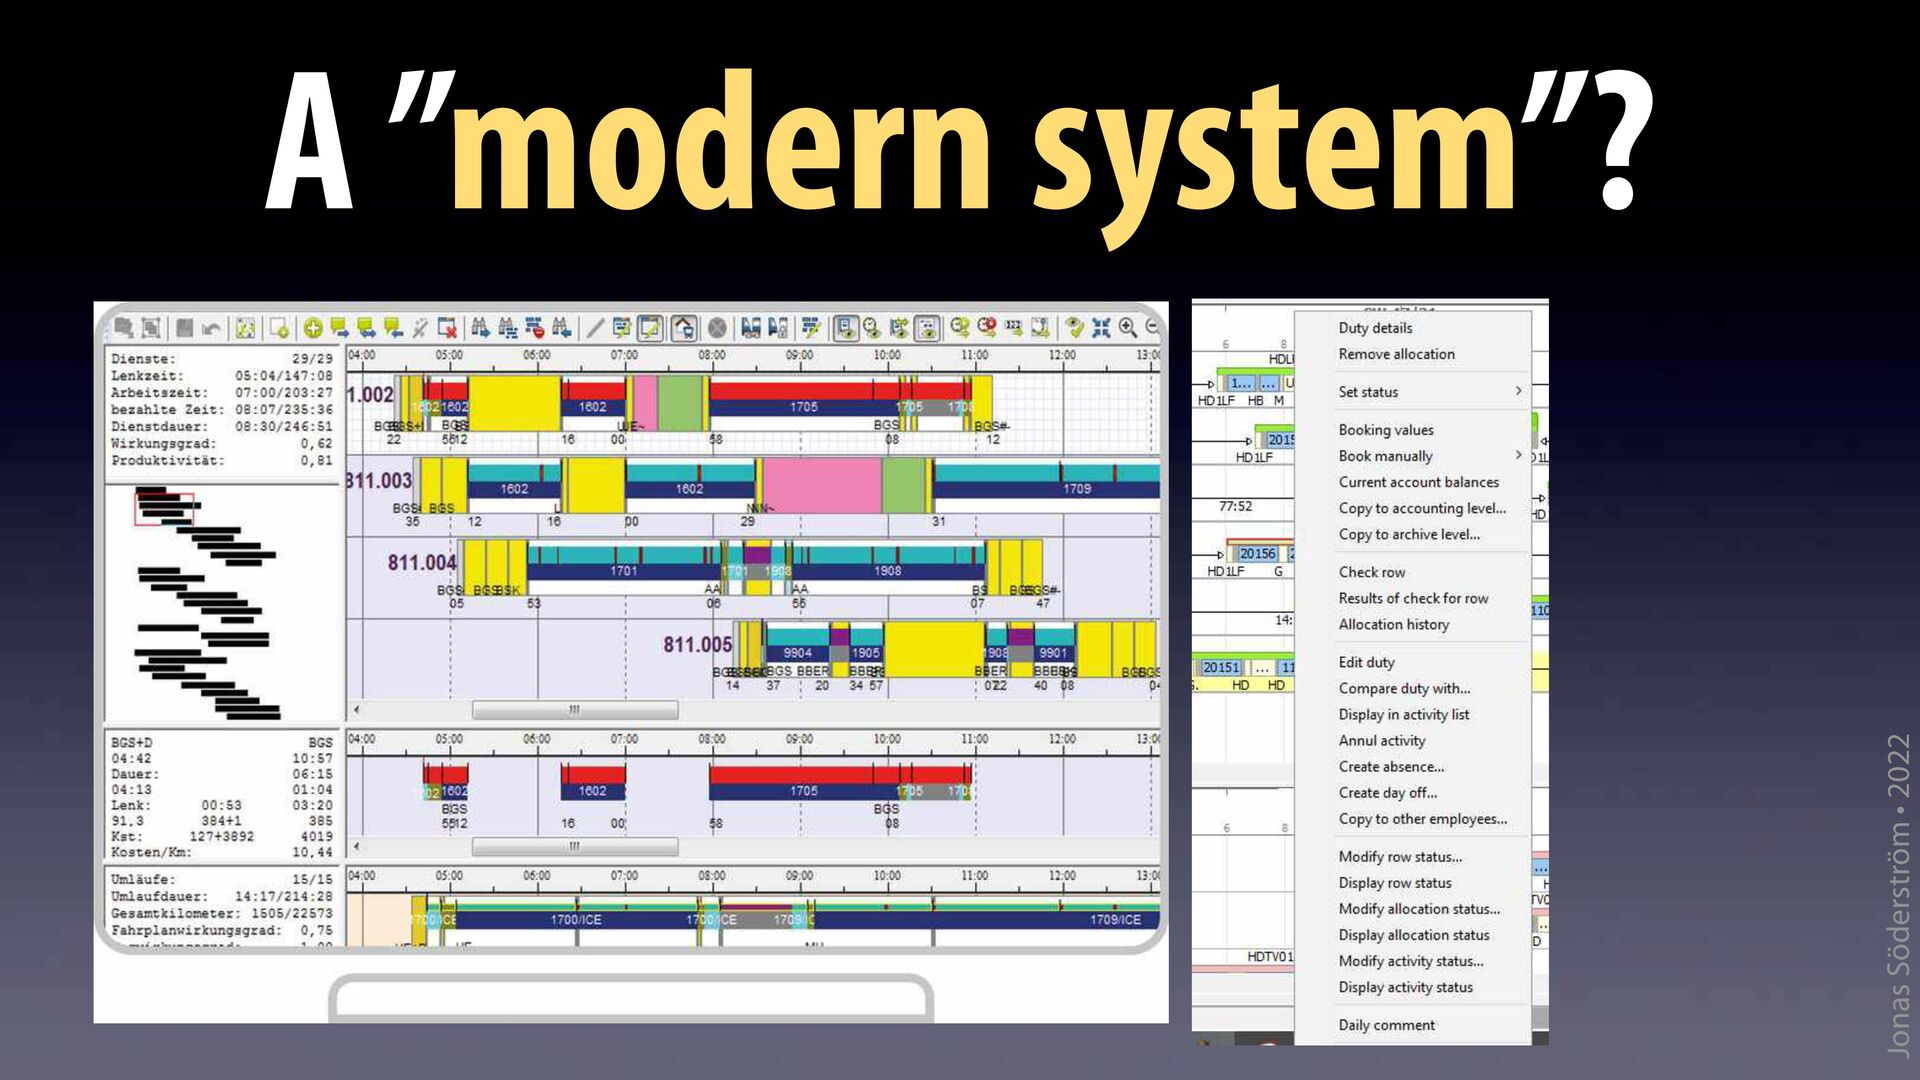This screenshot has height=1080, width=1920.
Task: Click the zoom in magnifier icon
Action: click(1127, 328)
